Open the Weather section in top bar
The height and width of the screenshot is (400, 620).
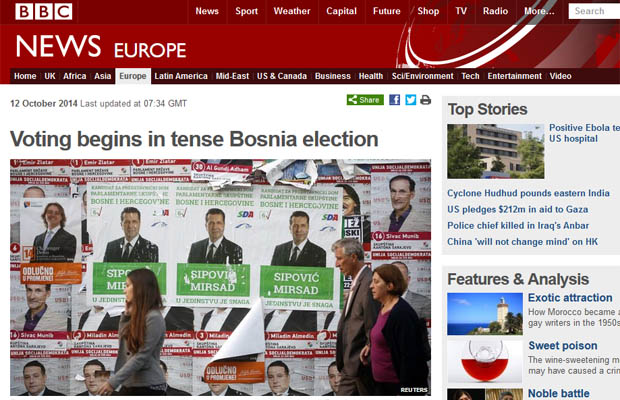click(292, 11)
